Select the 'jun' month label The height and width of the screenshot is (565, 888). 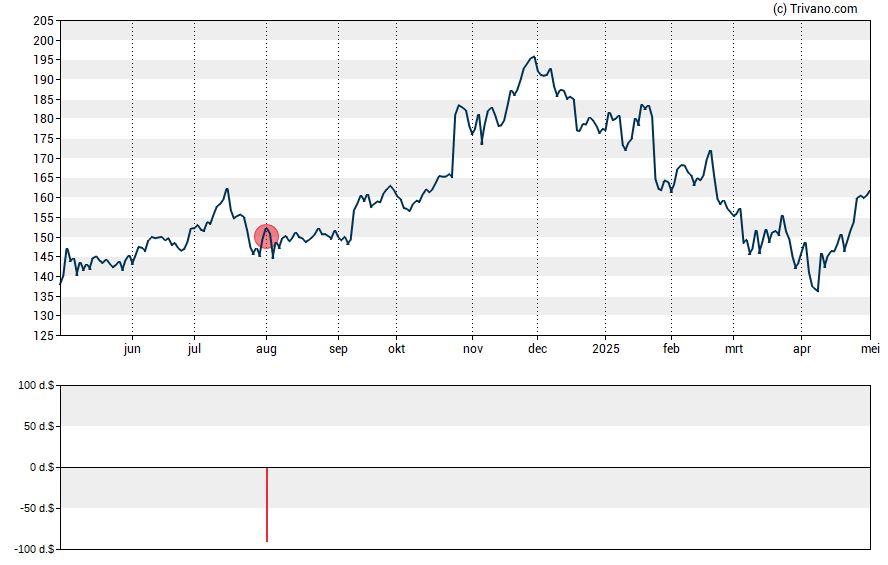(x=132, y=349)
